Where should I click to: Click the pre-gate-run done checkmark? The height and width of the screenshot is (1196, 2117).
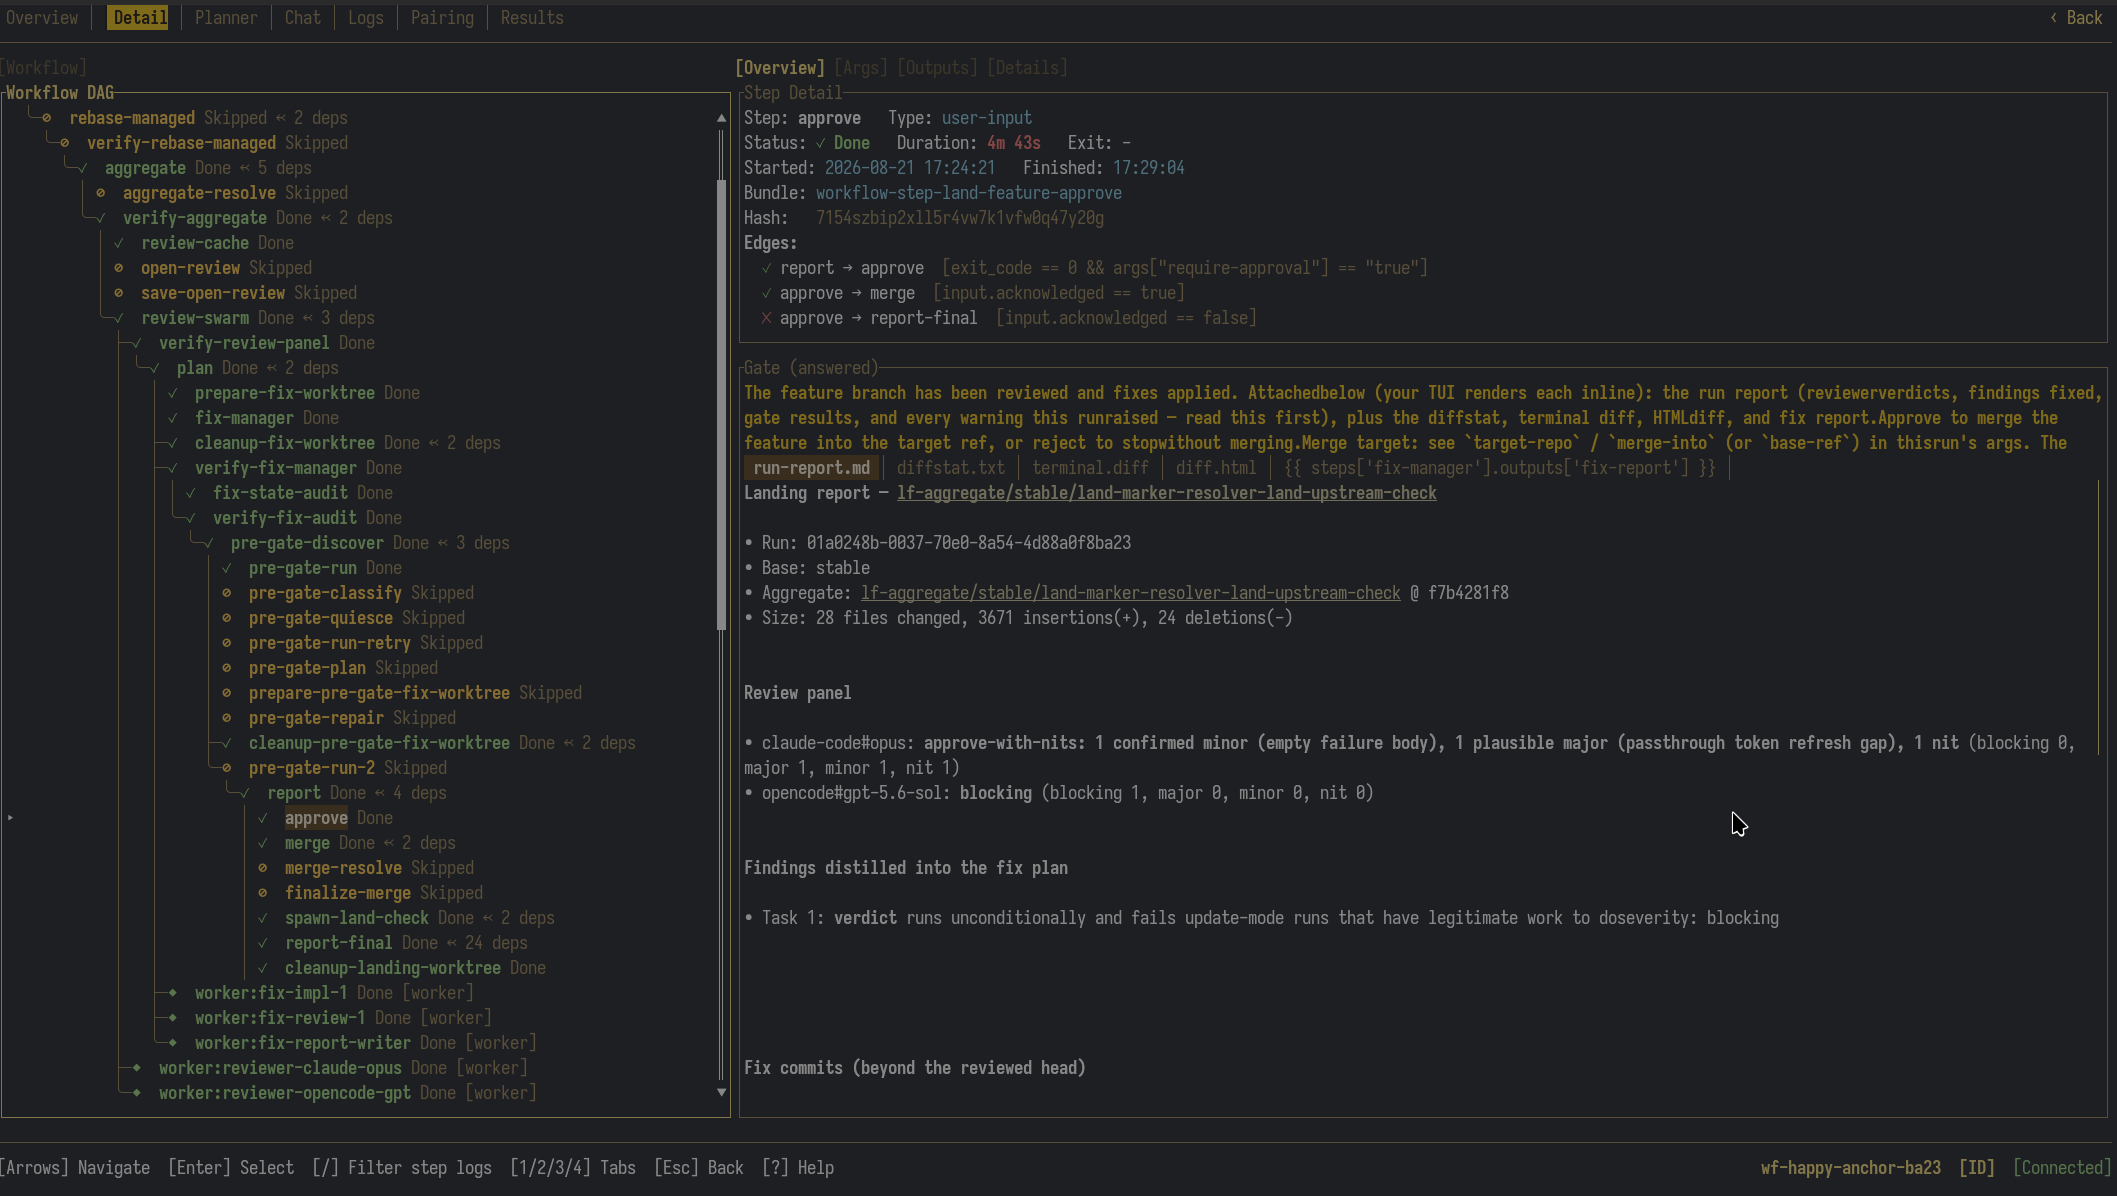click(227, 568)
